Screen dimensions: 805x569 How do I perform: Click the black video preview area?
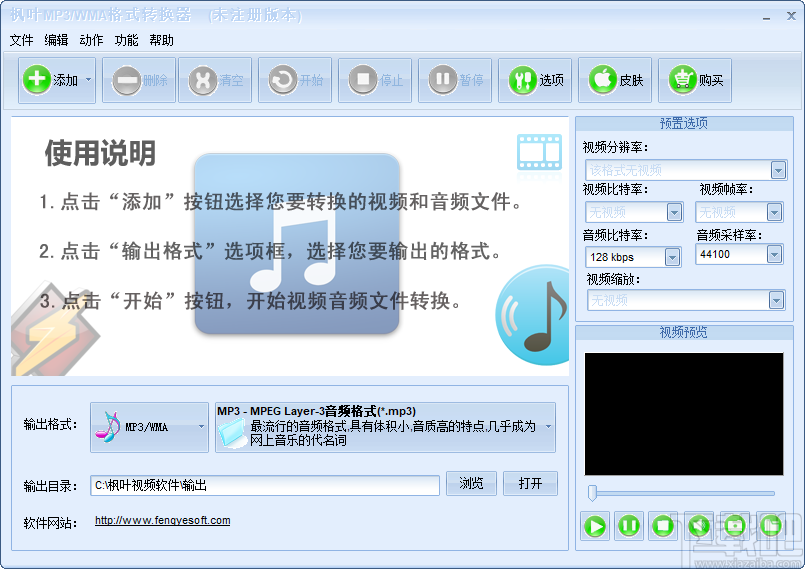pos(684,414)
